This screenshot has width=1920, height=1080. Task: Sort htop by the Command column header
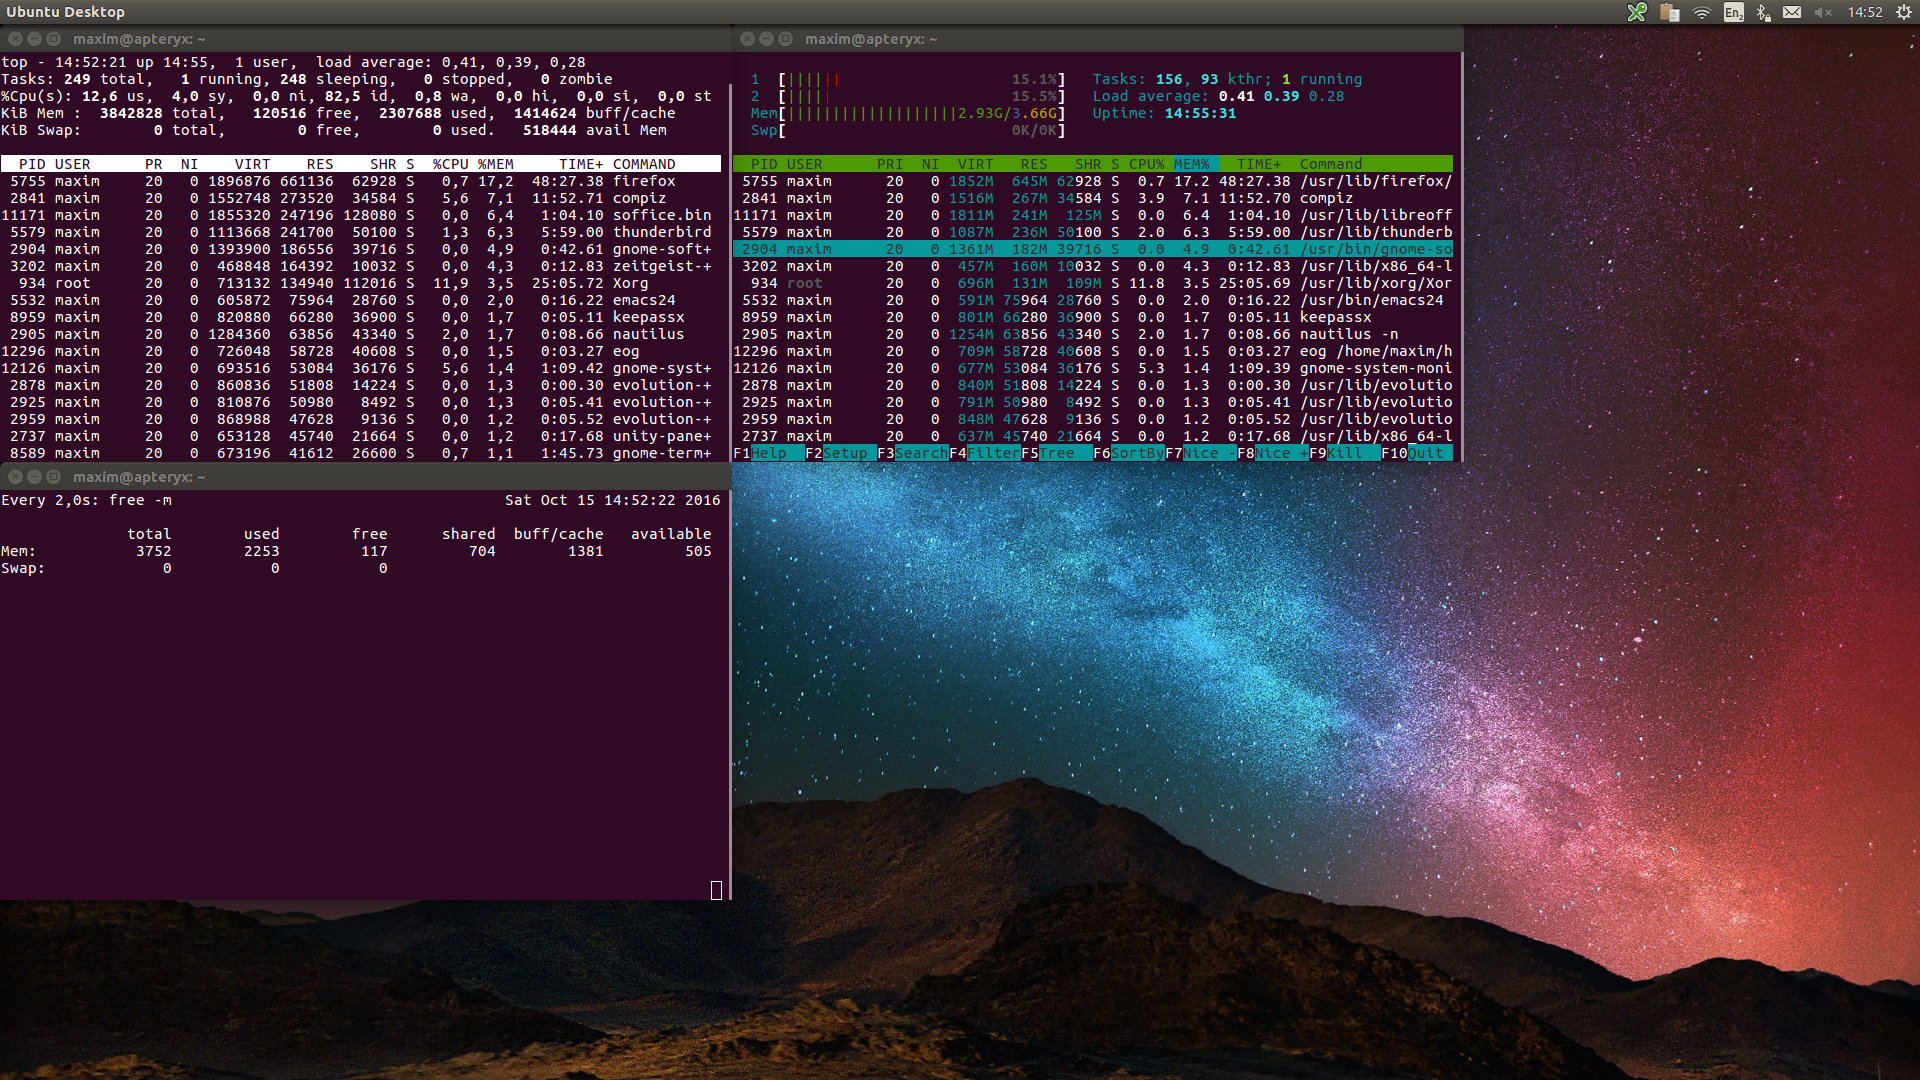(1331, 164)
